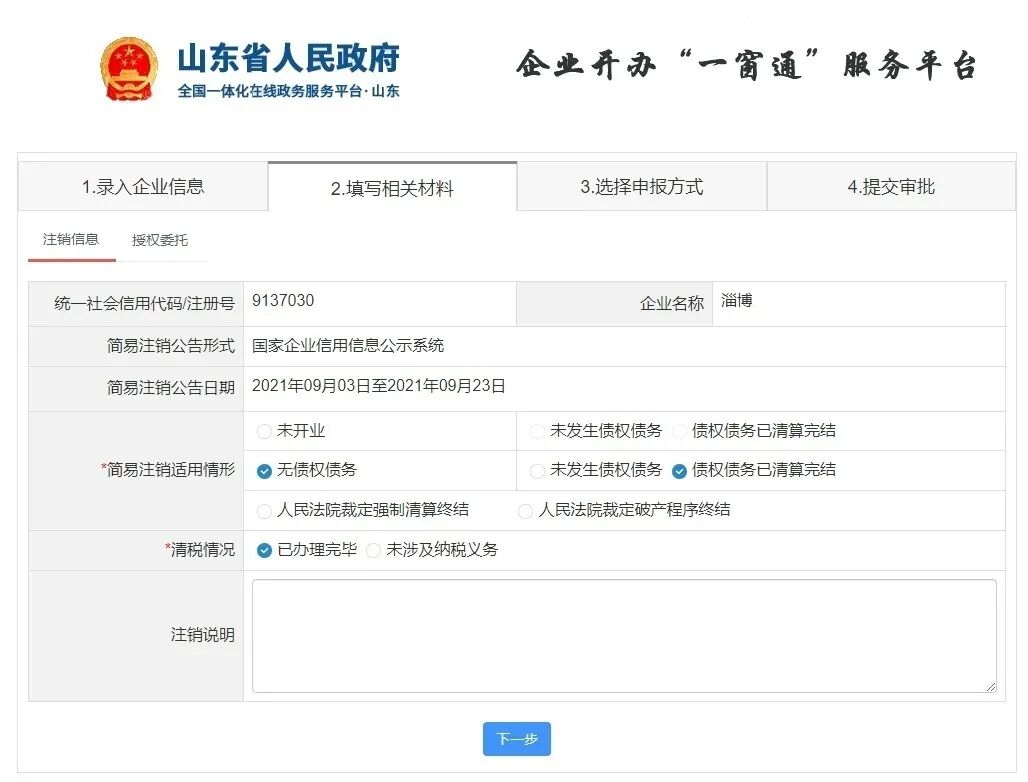1028x782 pixels.
Task: Choose 人民法院裁定破产程序终结 radio option
Action: (525, 511)
